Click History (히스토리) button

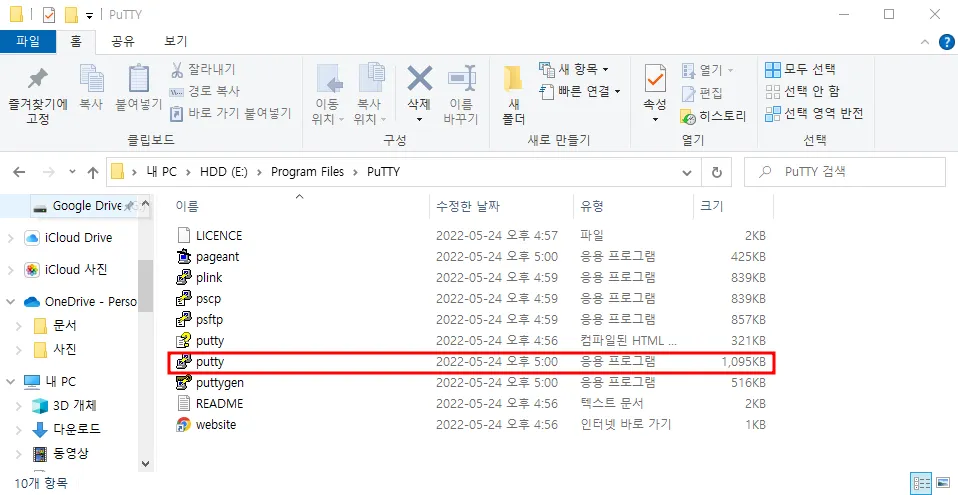(x=714, y=116)
